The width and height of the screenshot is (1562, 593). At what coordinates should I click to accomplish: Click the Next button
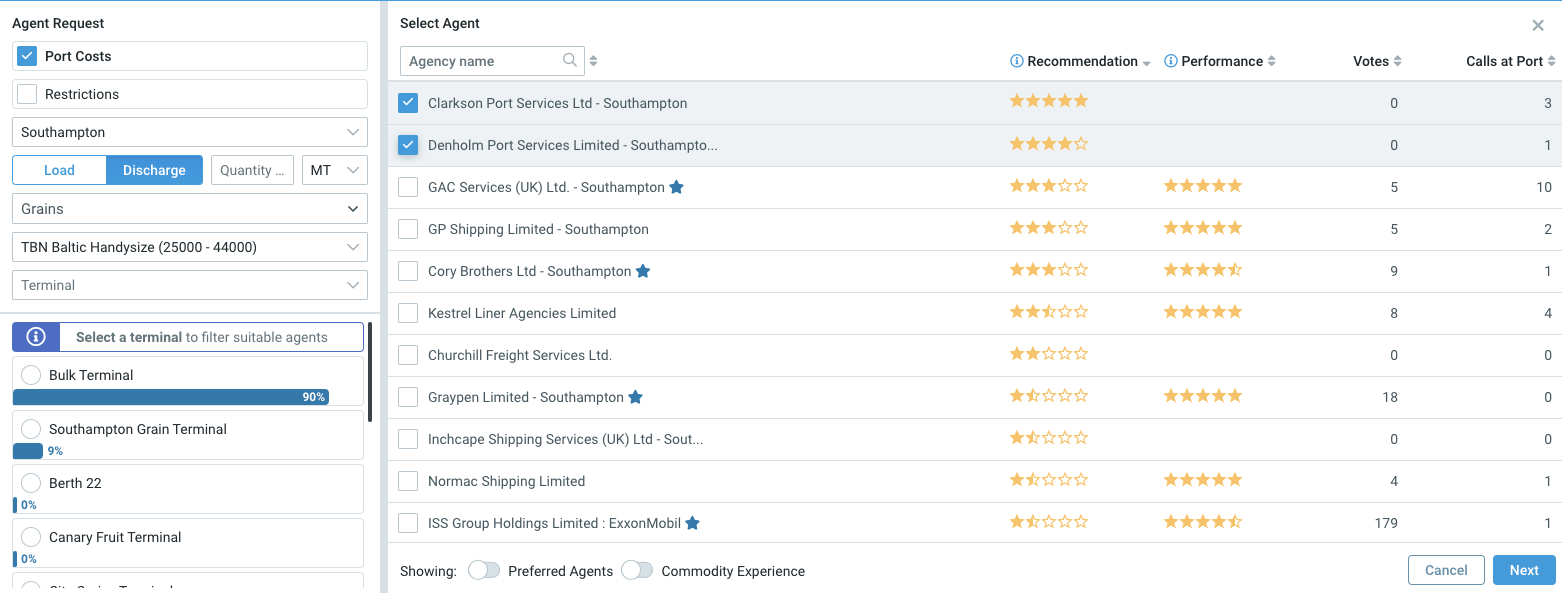[x=1524, y=570]
